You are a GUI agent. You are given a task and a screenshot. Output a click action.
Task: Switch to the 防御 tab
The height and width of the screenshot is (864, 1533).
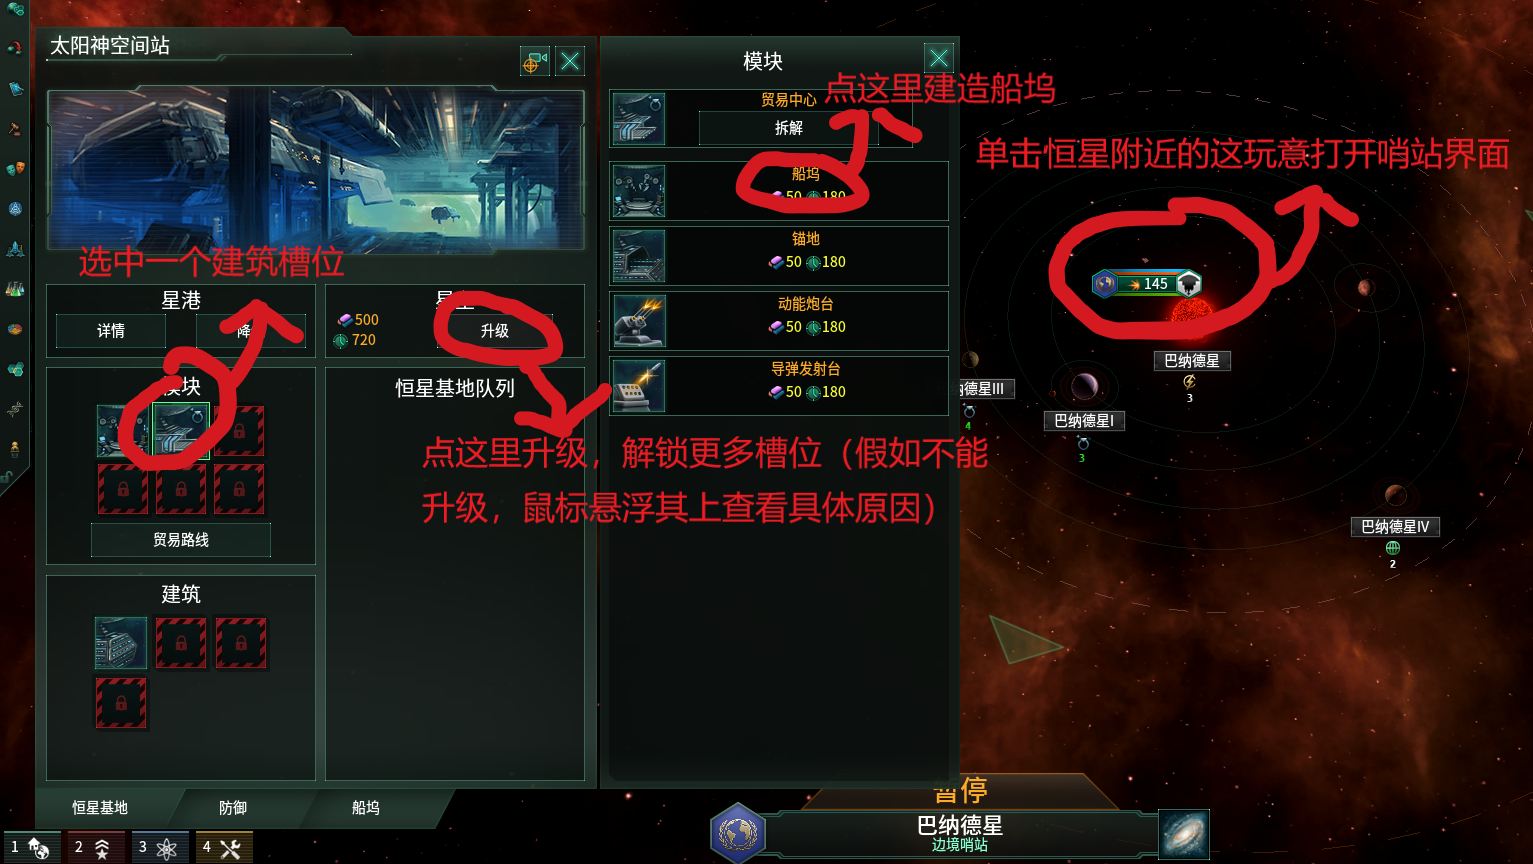point(233,808)
